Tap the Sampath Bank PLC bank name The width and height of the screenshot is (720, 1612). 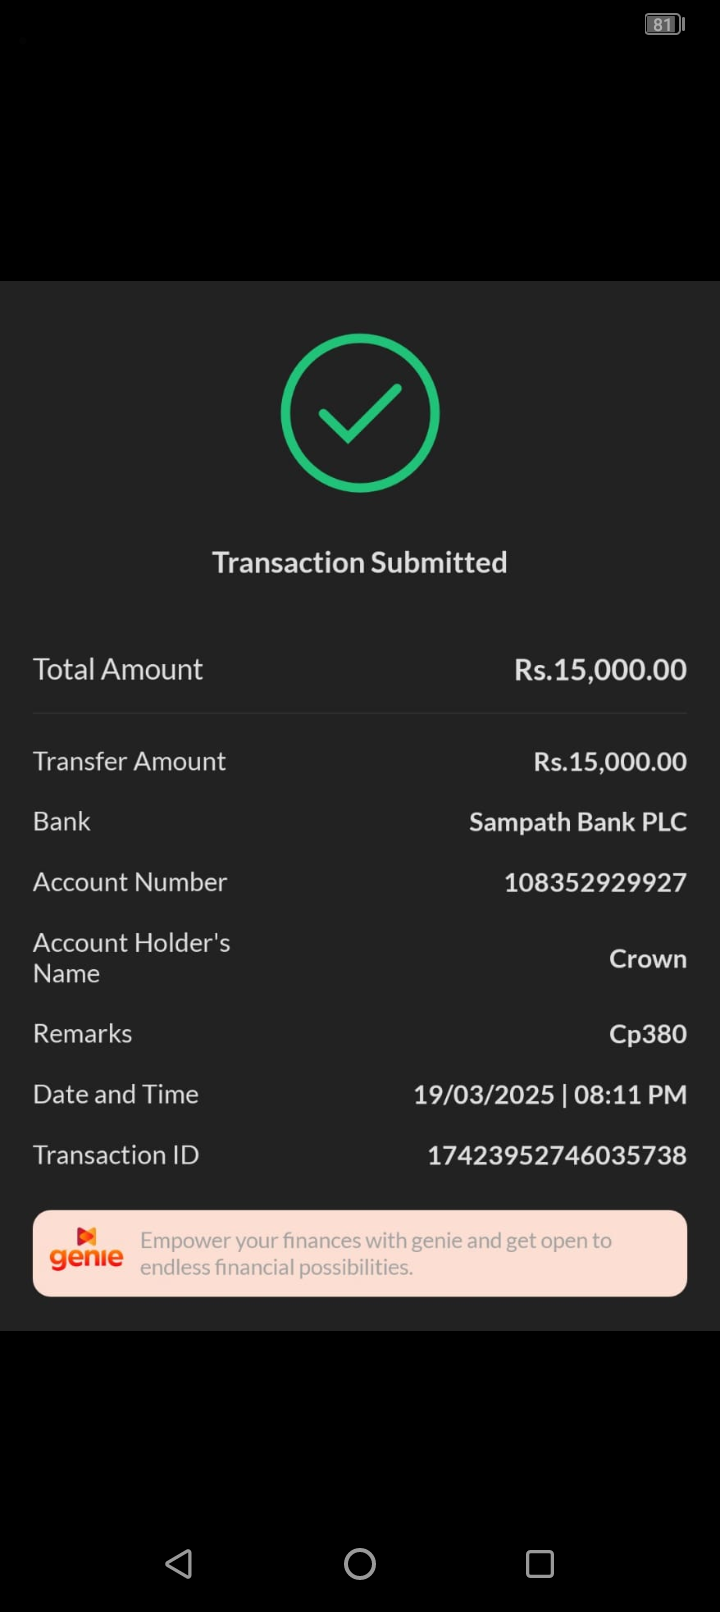(x=578, y=822)
